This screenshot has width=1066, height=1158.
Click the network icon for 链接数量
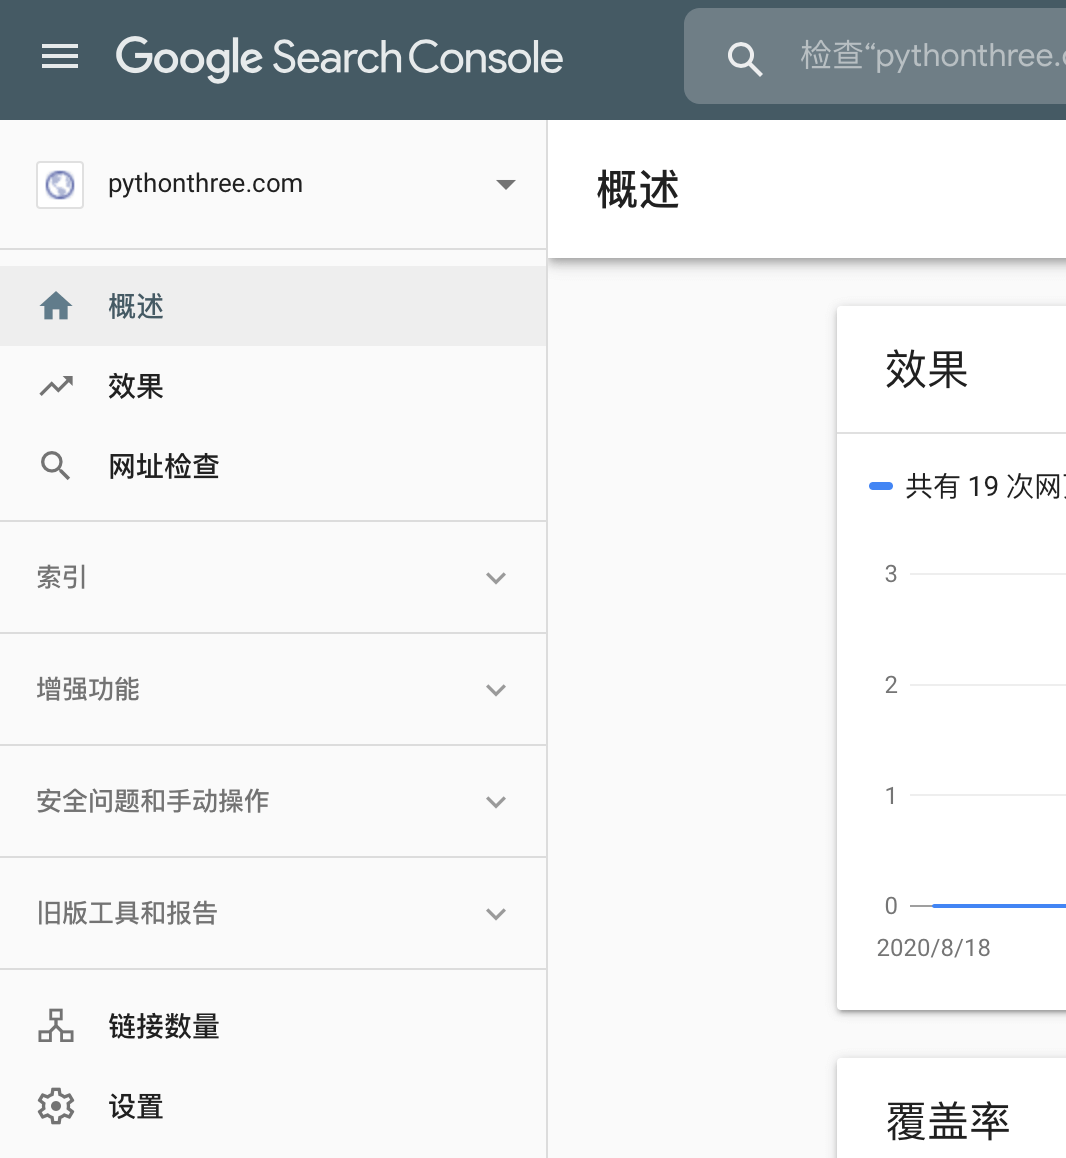pos(55,1026)
